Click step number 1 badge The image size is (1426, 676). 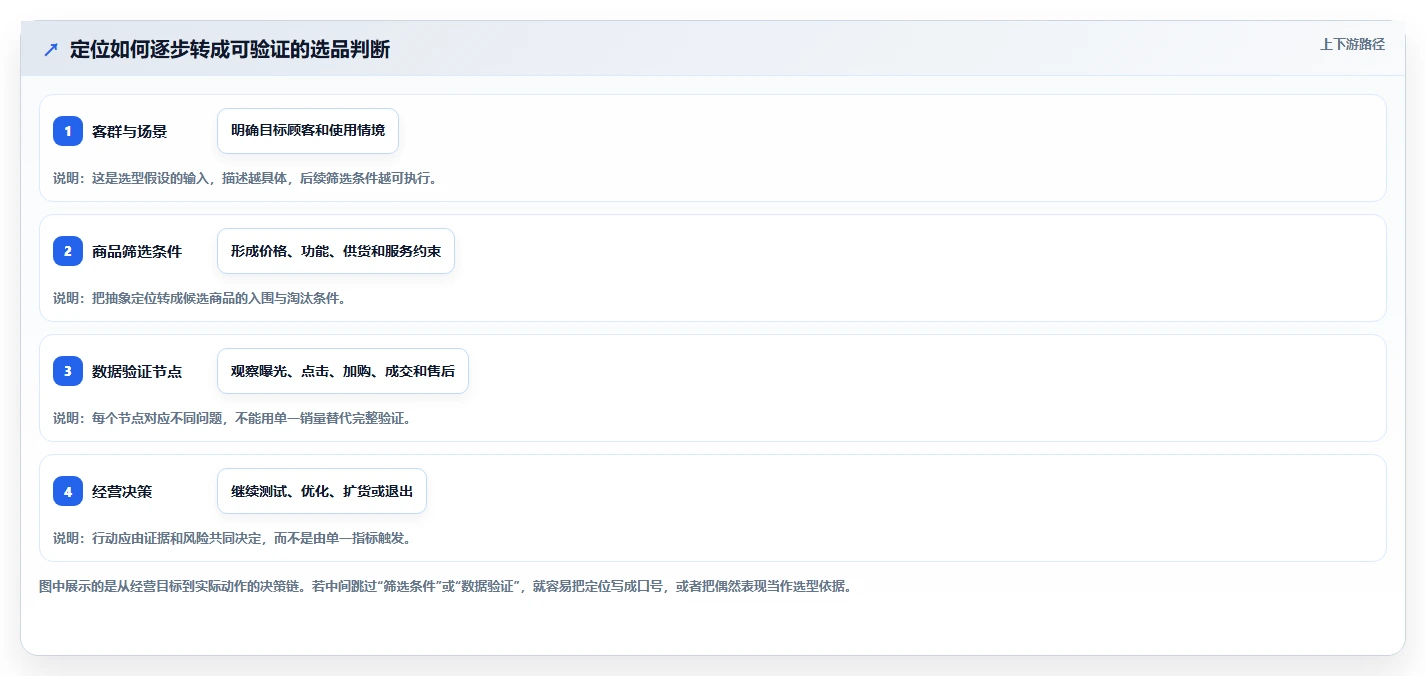click(68, 131)
